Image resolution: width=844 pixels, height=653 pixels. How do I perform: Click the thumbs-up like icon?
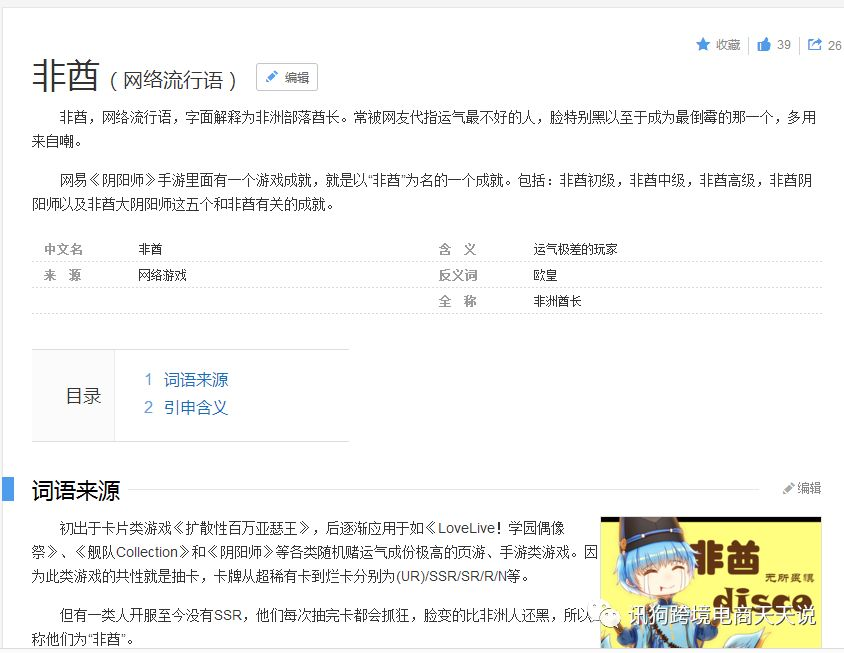(x=764, y=44)
